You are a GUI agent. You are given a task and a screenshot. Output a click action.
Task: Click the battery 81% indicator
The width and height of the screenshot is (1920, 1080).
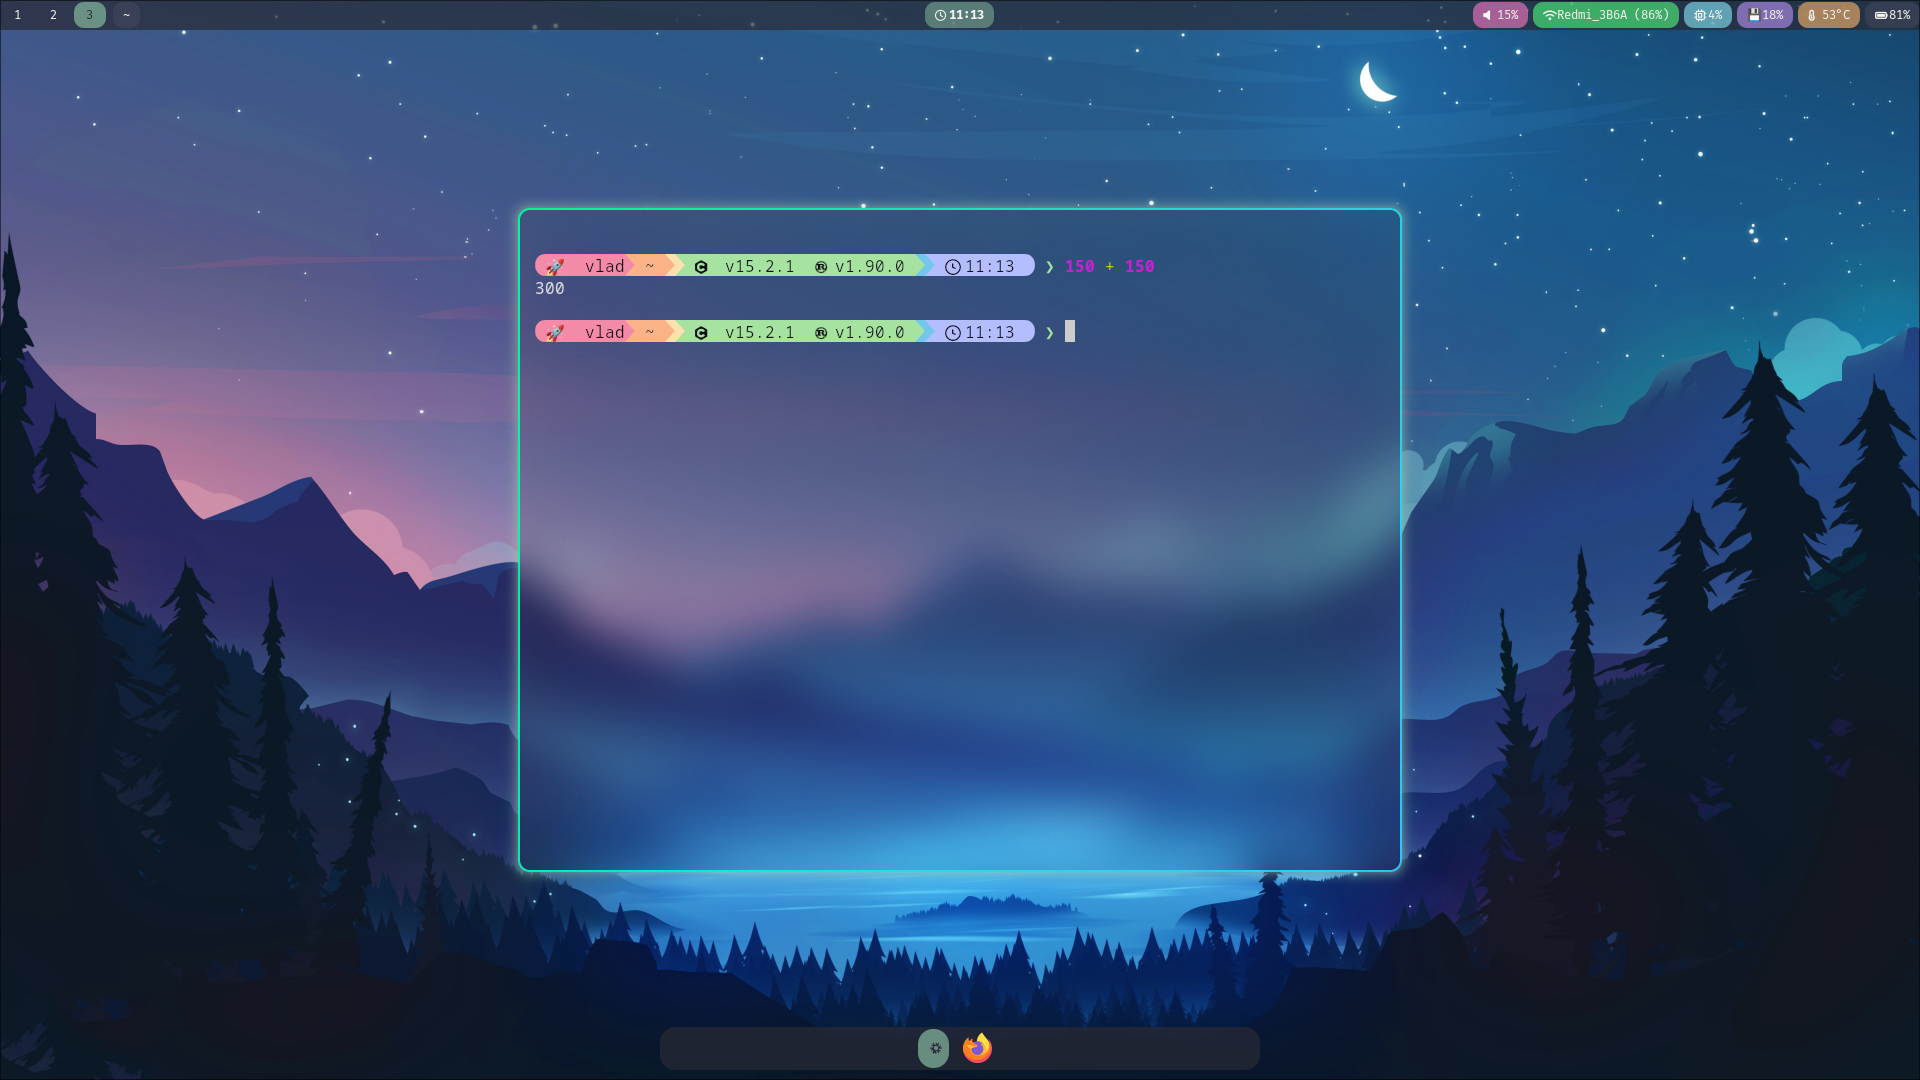pos(1891,15)
